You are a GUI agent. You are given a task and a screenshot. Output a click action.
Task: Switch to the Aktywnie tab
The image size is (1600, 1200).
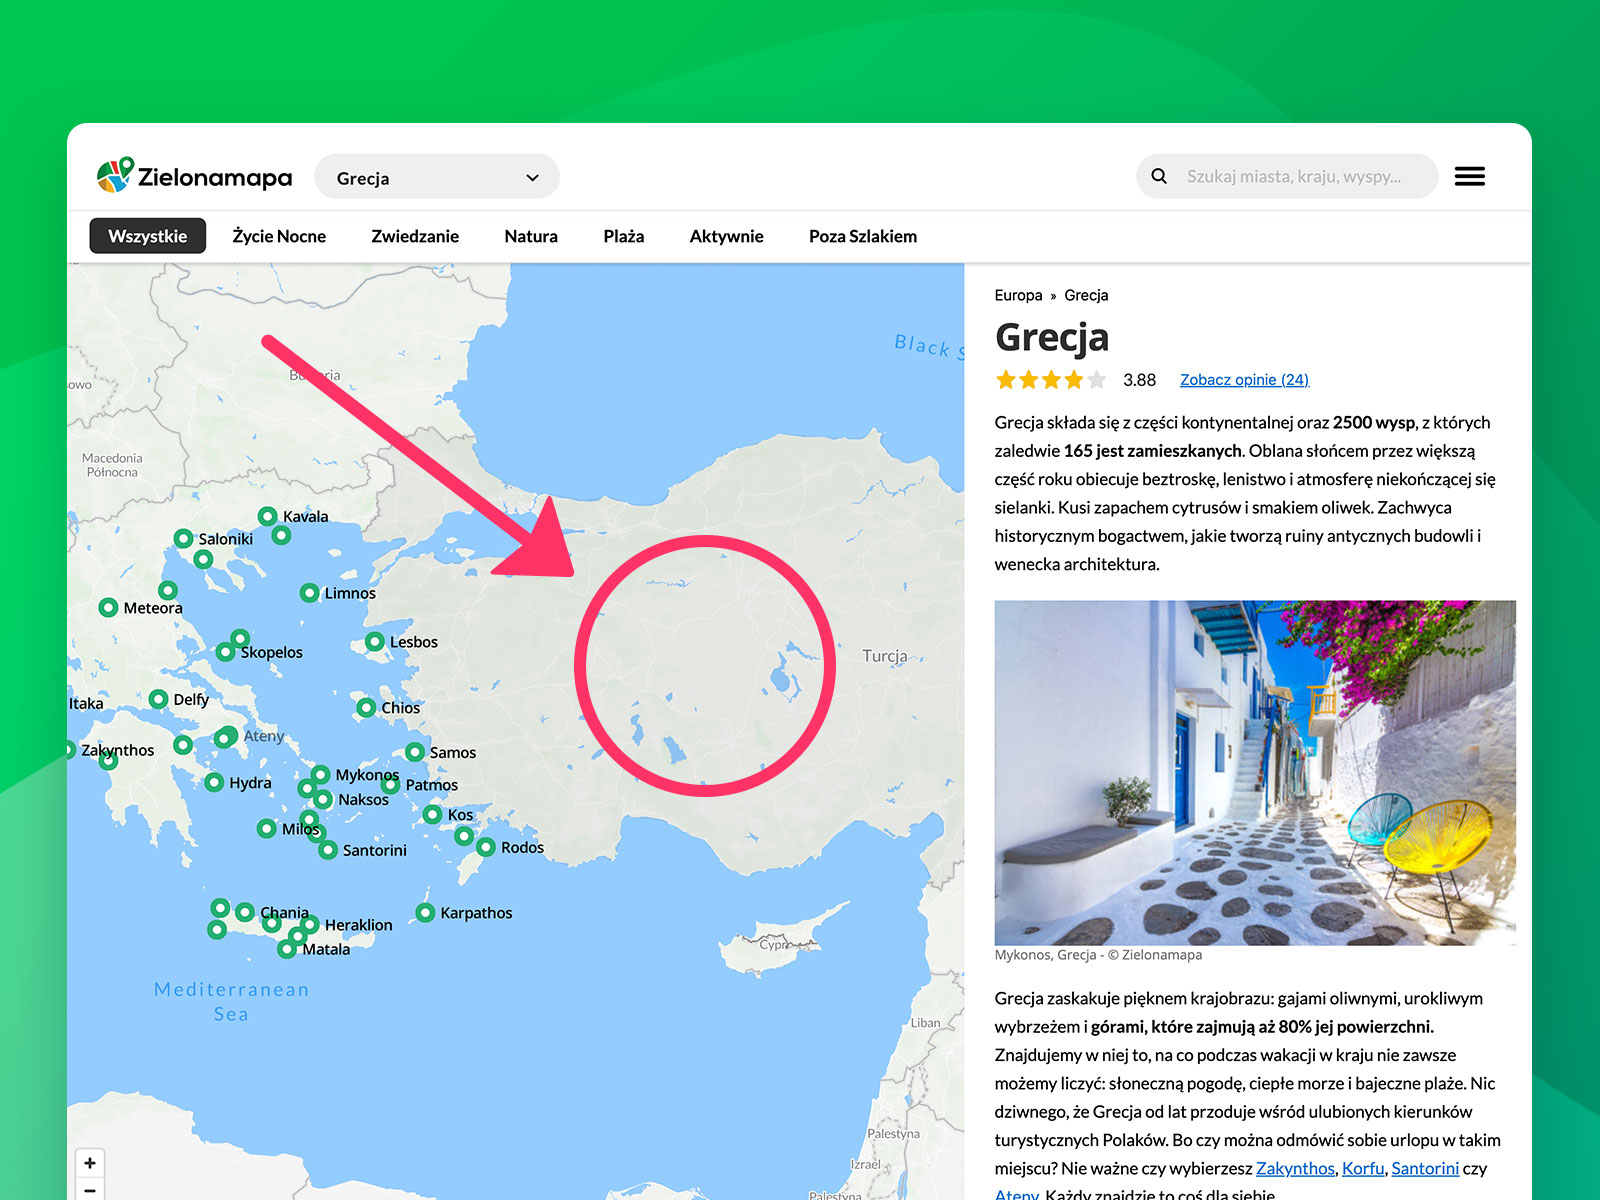point(727,236)
